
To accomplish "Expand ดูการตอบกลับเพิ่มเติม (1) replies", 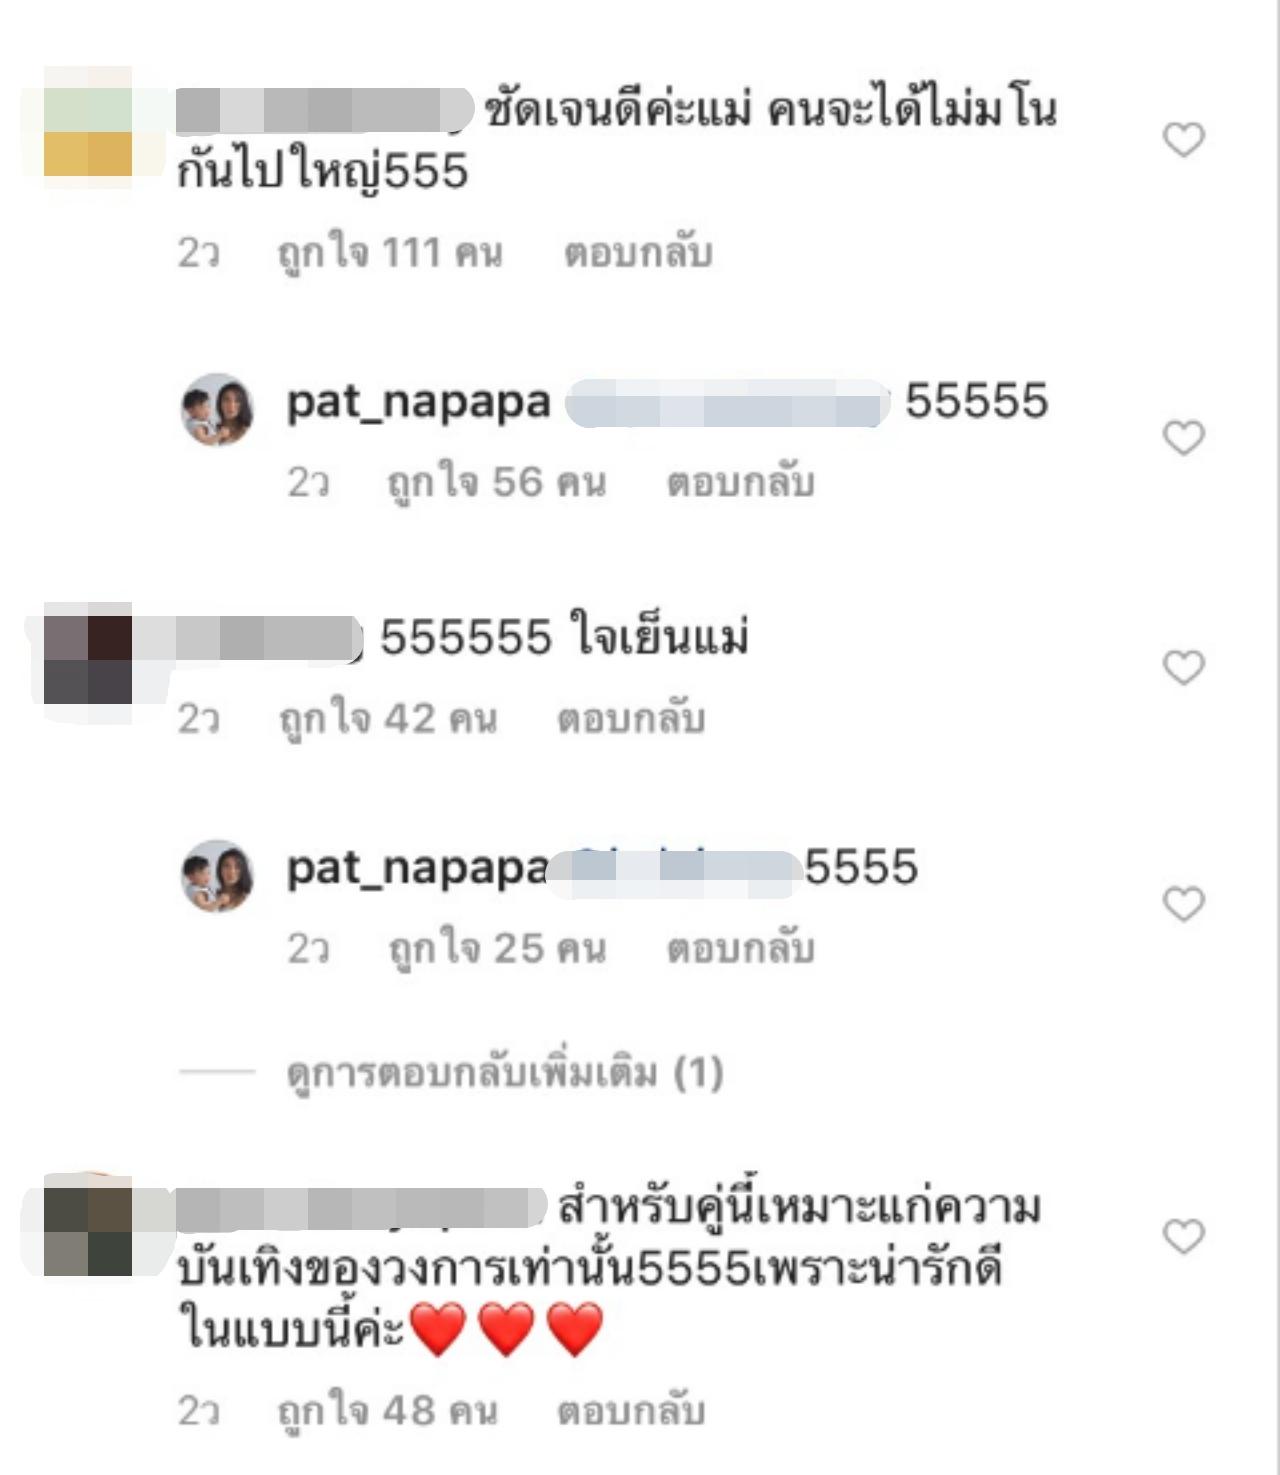I will click(505, 1073).
